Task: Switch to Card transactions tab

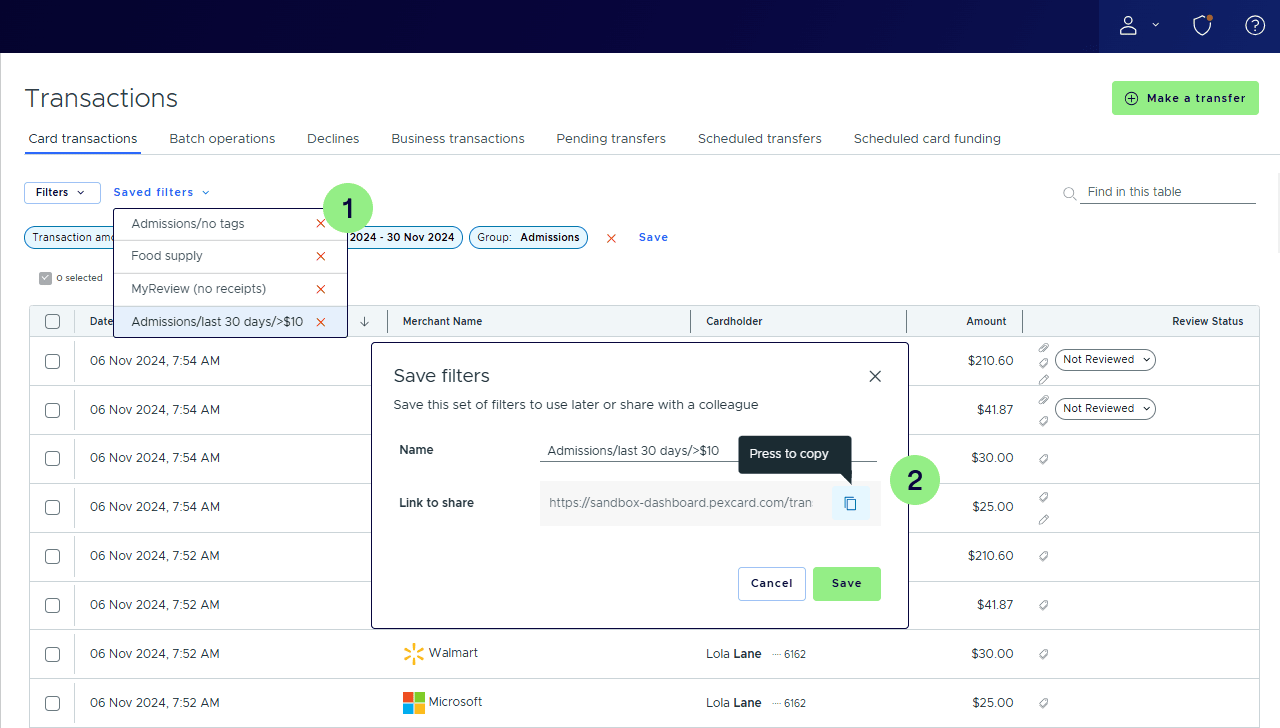Action: (x=83, y=139)
